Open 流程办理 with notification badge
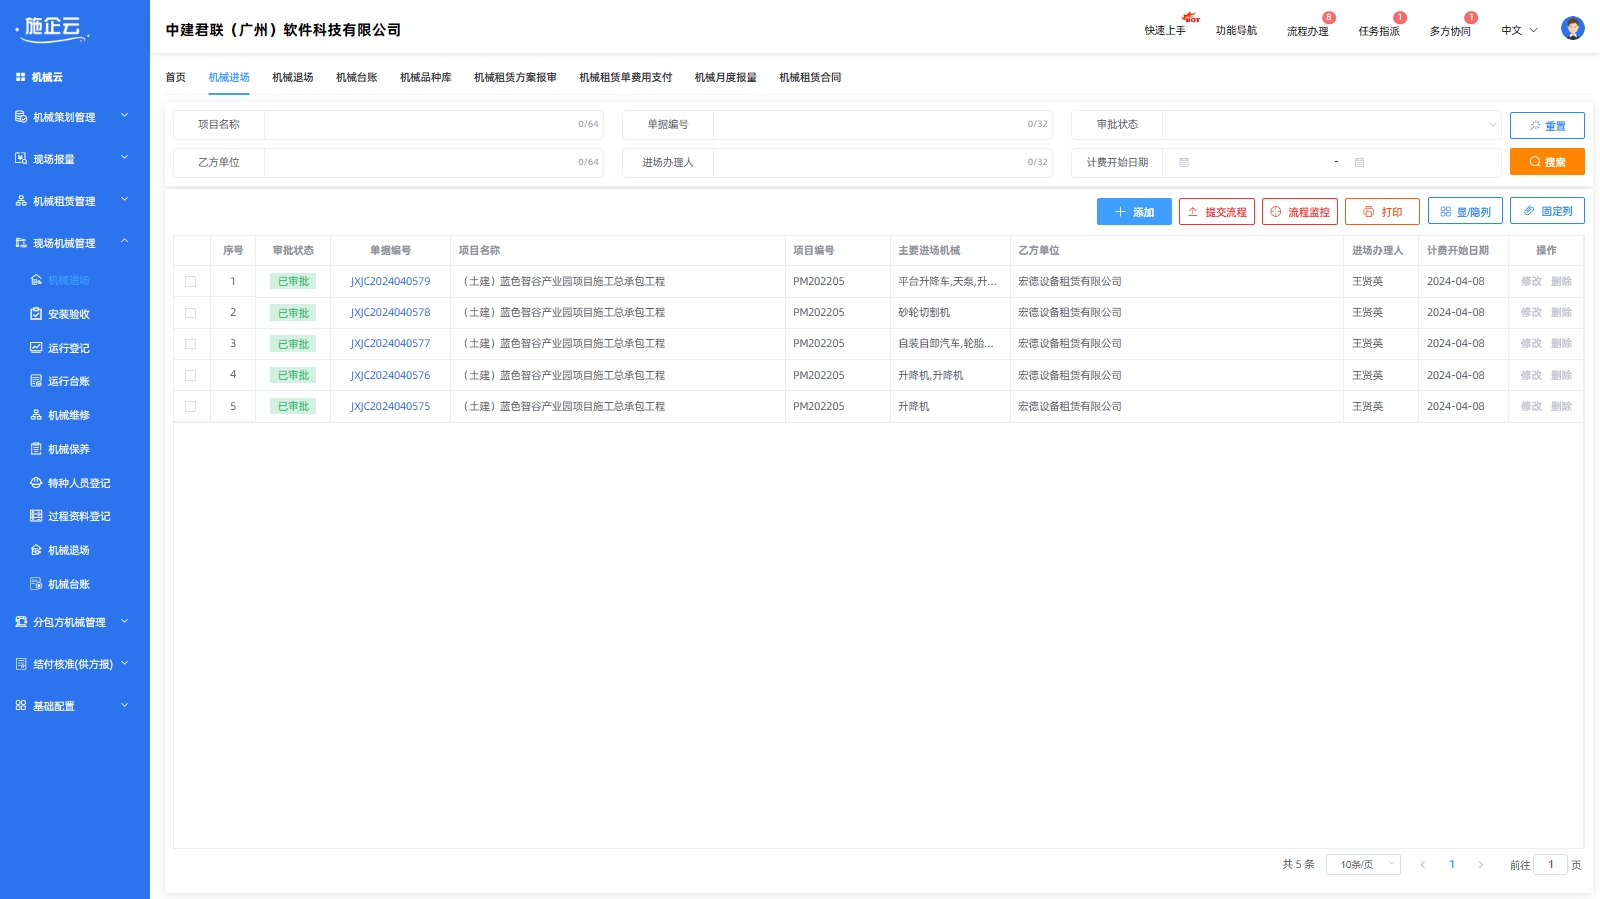 click(x=1307, y=31)
